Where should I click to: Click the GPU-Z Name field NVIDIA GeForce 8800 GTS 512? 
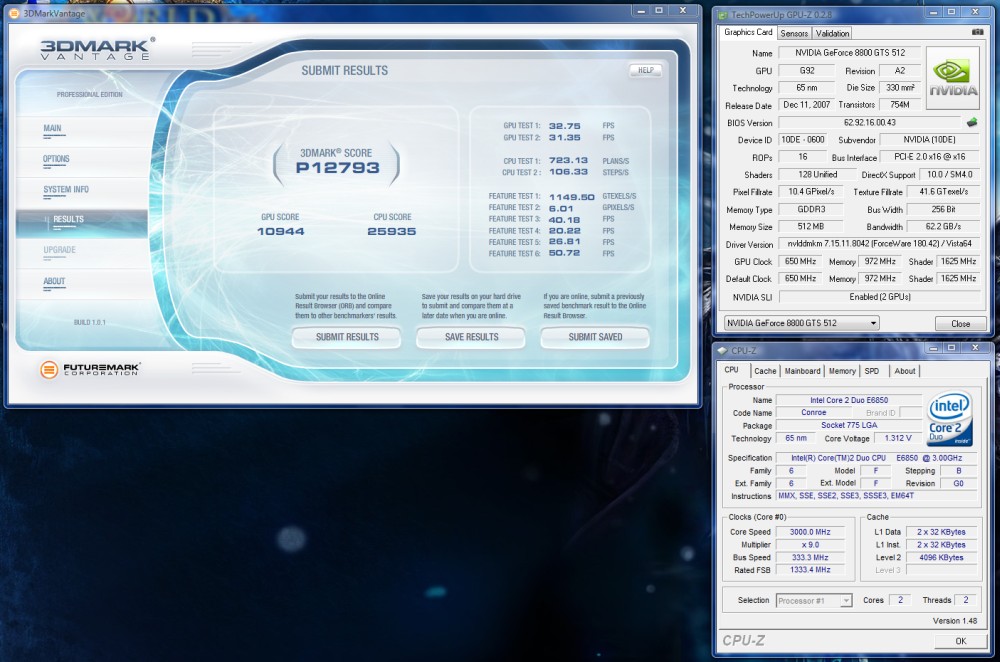pos(849,53)
